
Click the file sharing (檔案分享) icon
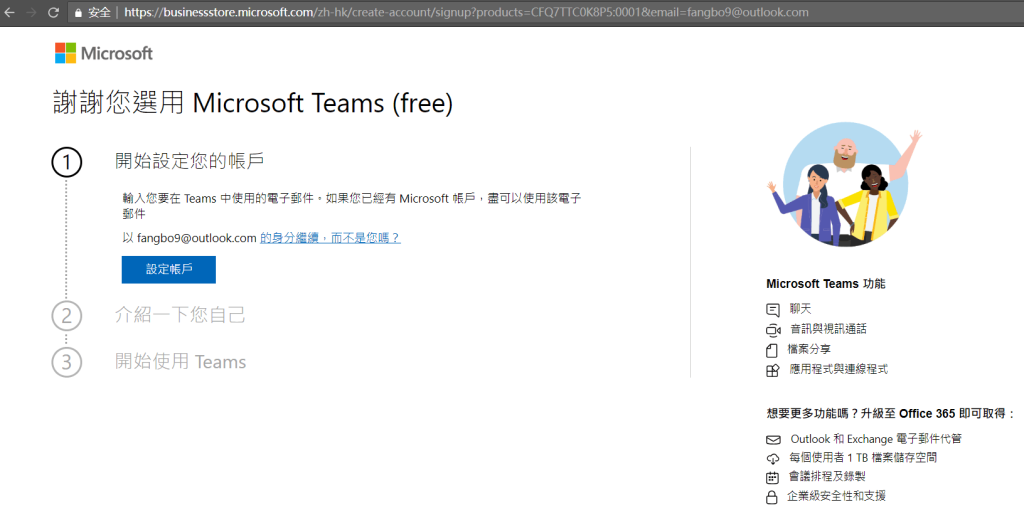(773, 350)
